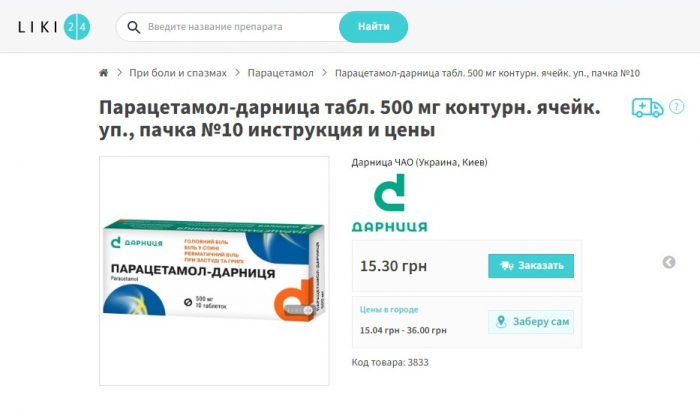Focus the drug name search field
The height and width of the screenshot is (415, 700).
coord(240,27)
